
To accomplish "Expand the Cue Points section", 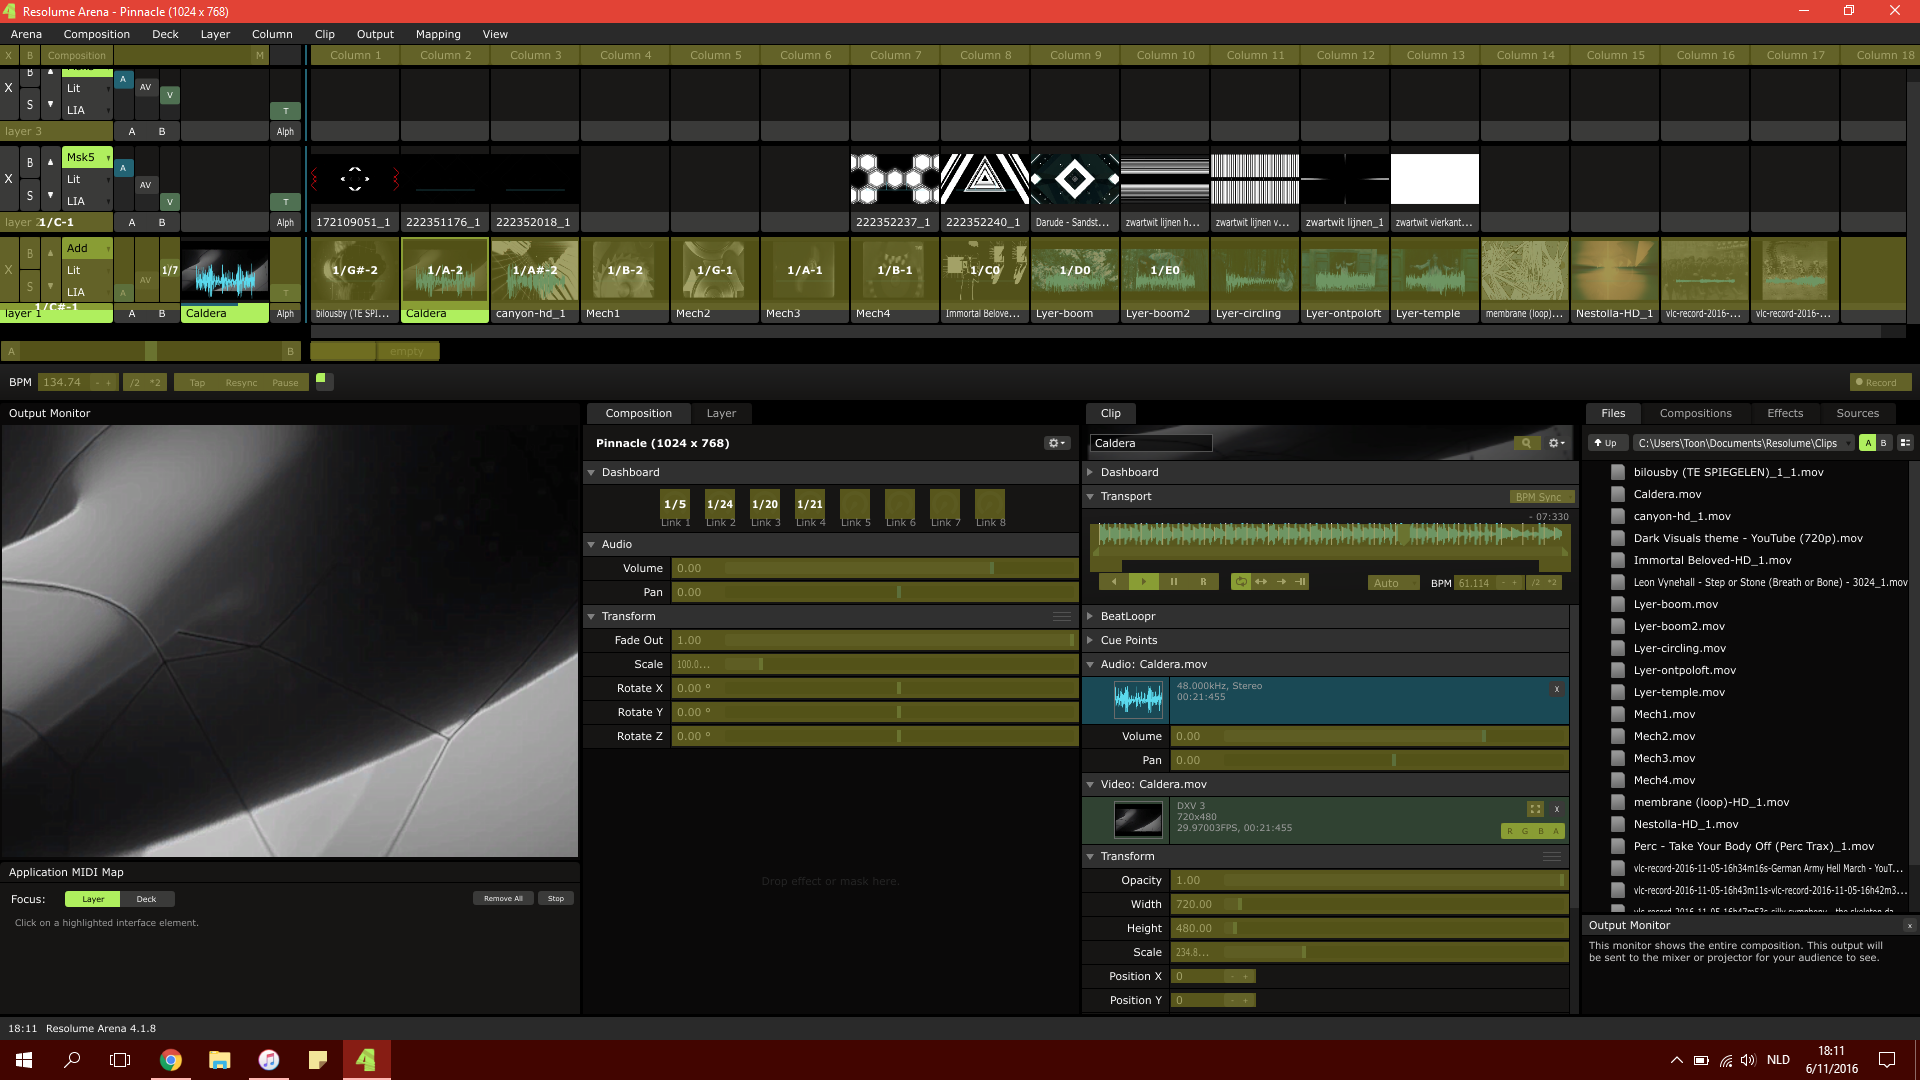I will click(x=1128, y=640).
